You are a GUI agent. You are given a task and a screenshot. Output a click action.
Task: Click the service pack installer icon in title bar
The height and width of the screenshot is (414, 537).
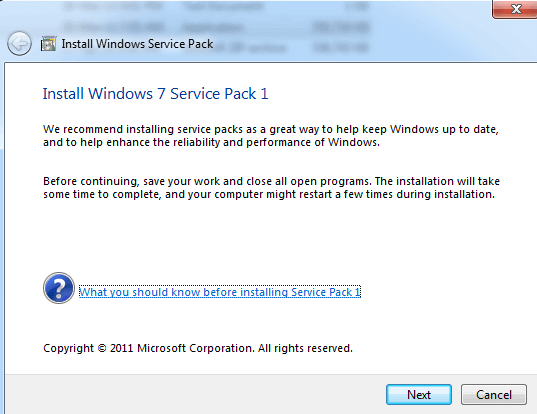[48, 44]
